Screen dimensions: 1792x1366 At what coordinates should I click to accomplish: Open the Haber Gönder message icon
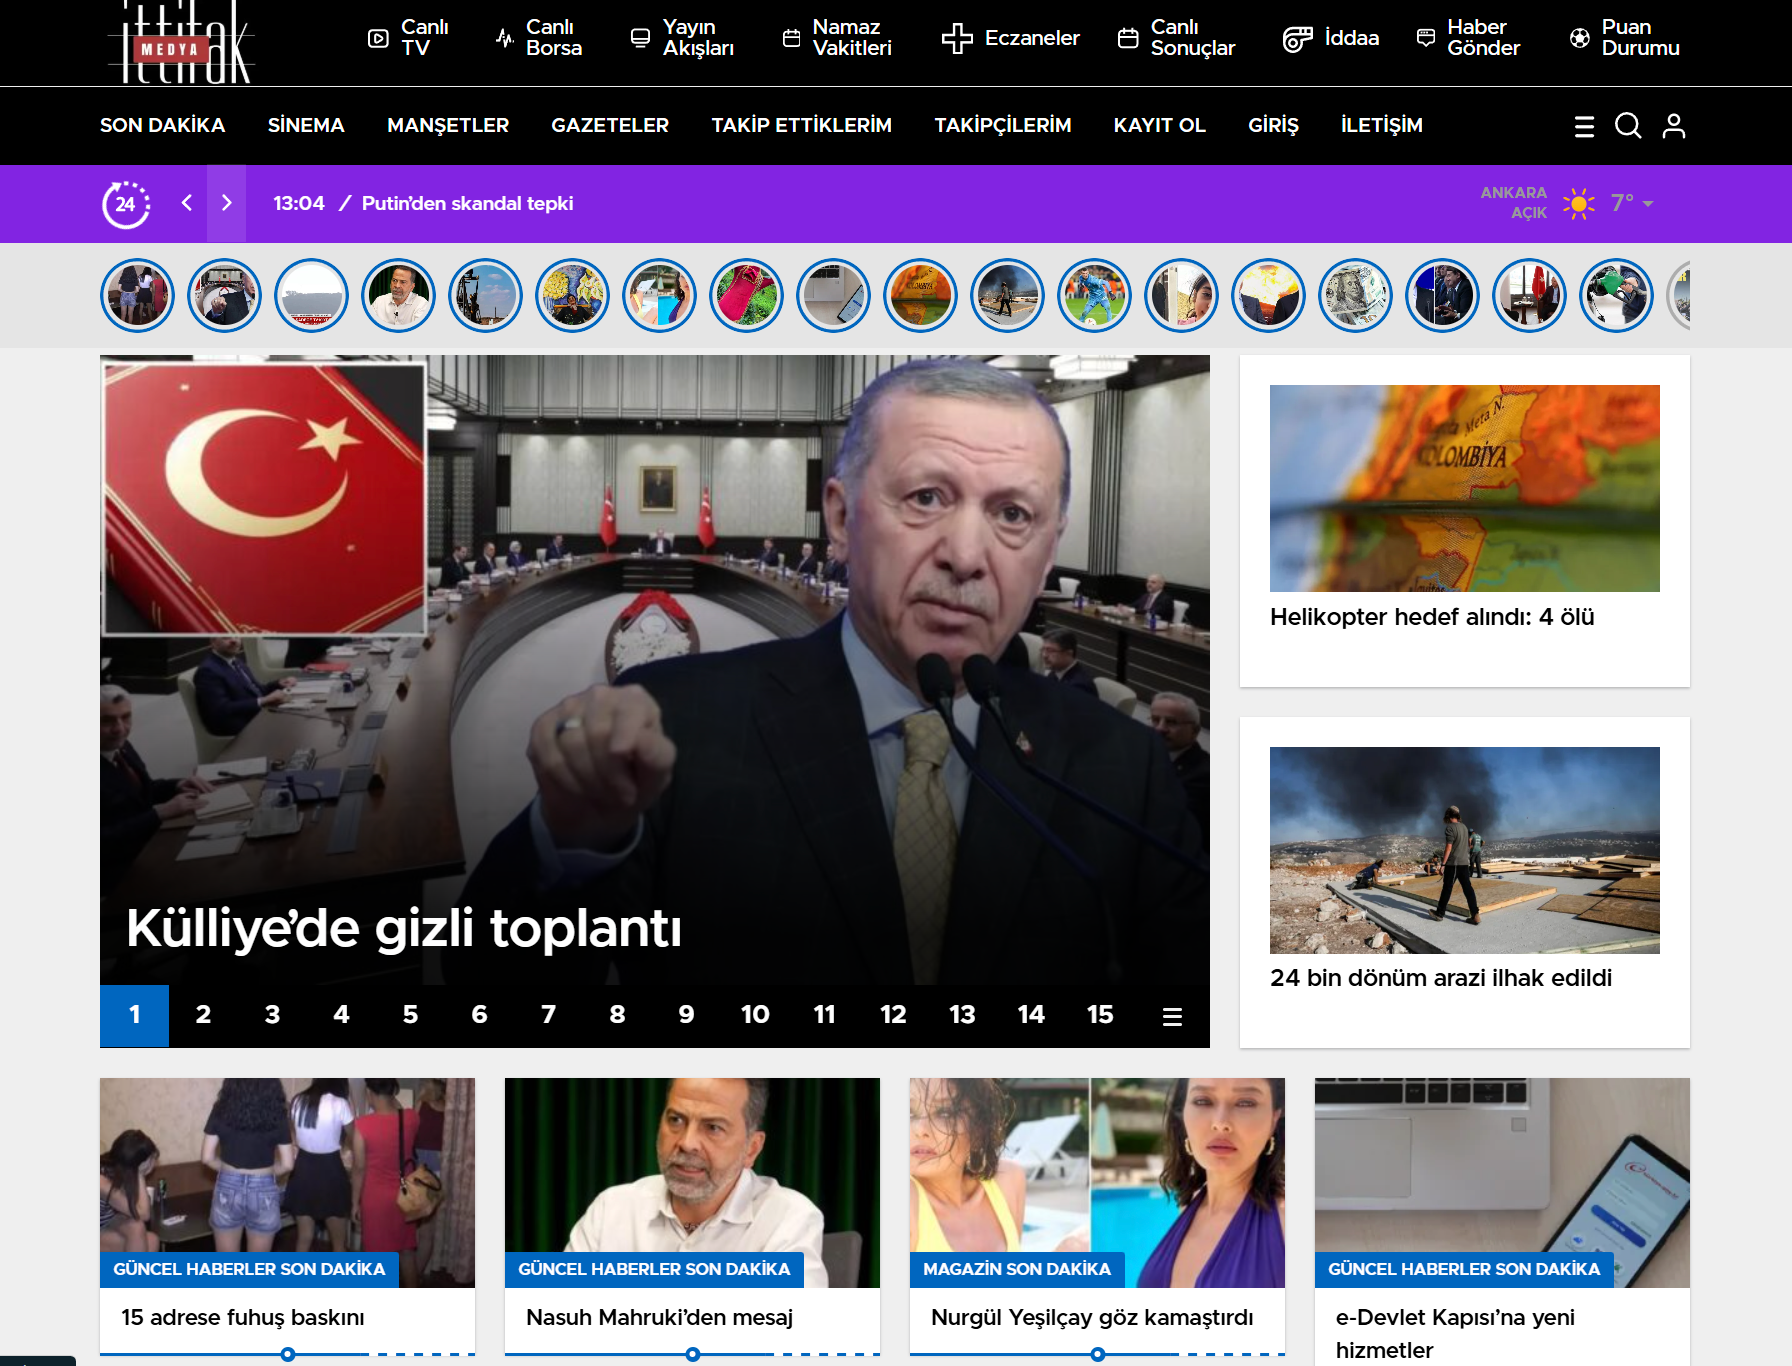tap(1426, 38)
